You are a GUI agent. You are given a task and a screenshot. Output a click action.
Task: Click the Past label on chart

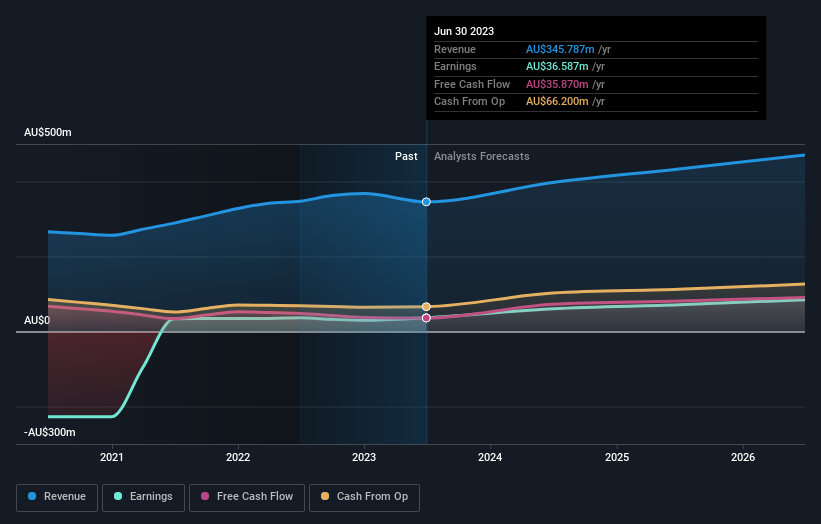(406, 156)
